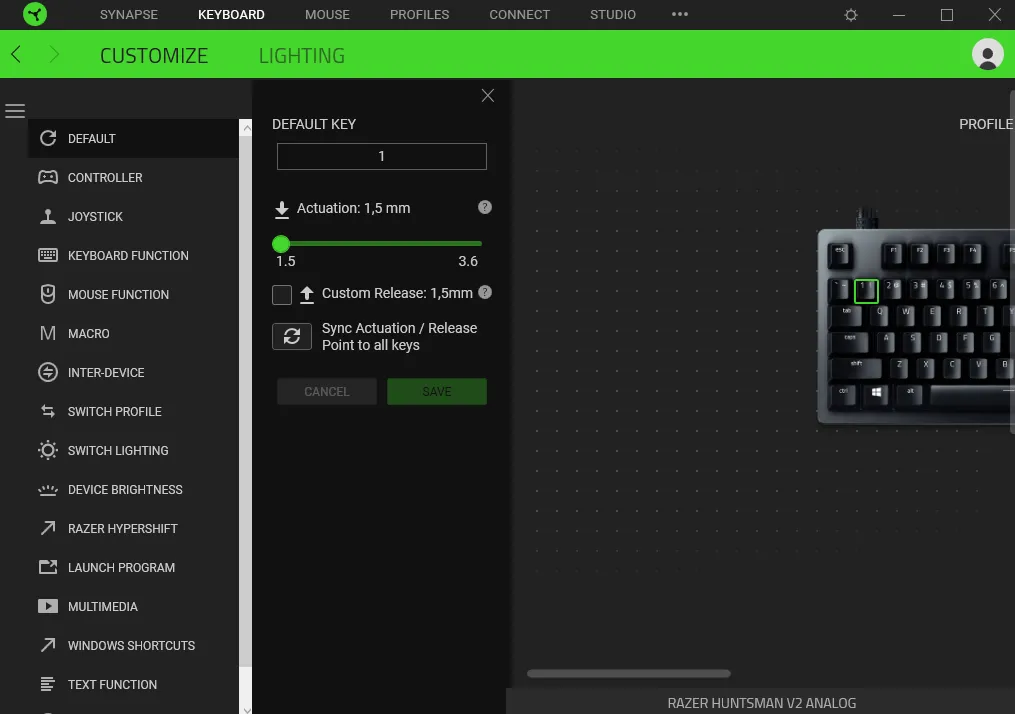Open the PROFILES menu
1015x714 pixels.
pos(419,14)
